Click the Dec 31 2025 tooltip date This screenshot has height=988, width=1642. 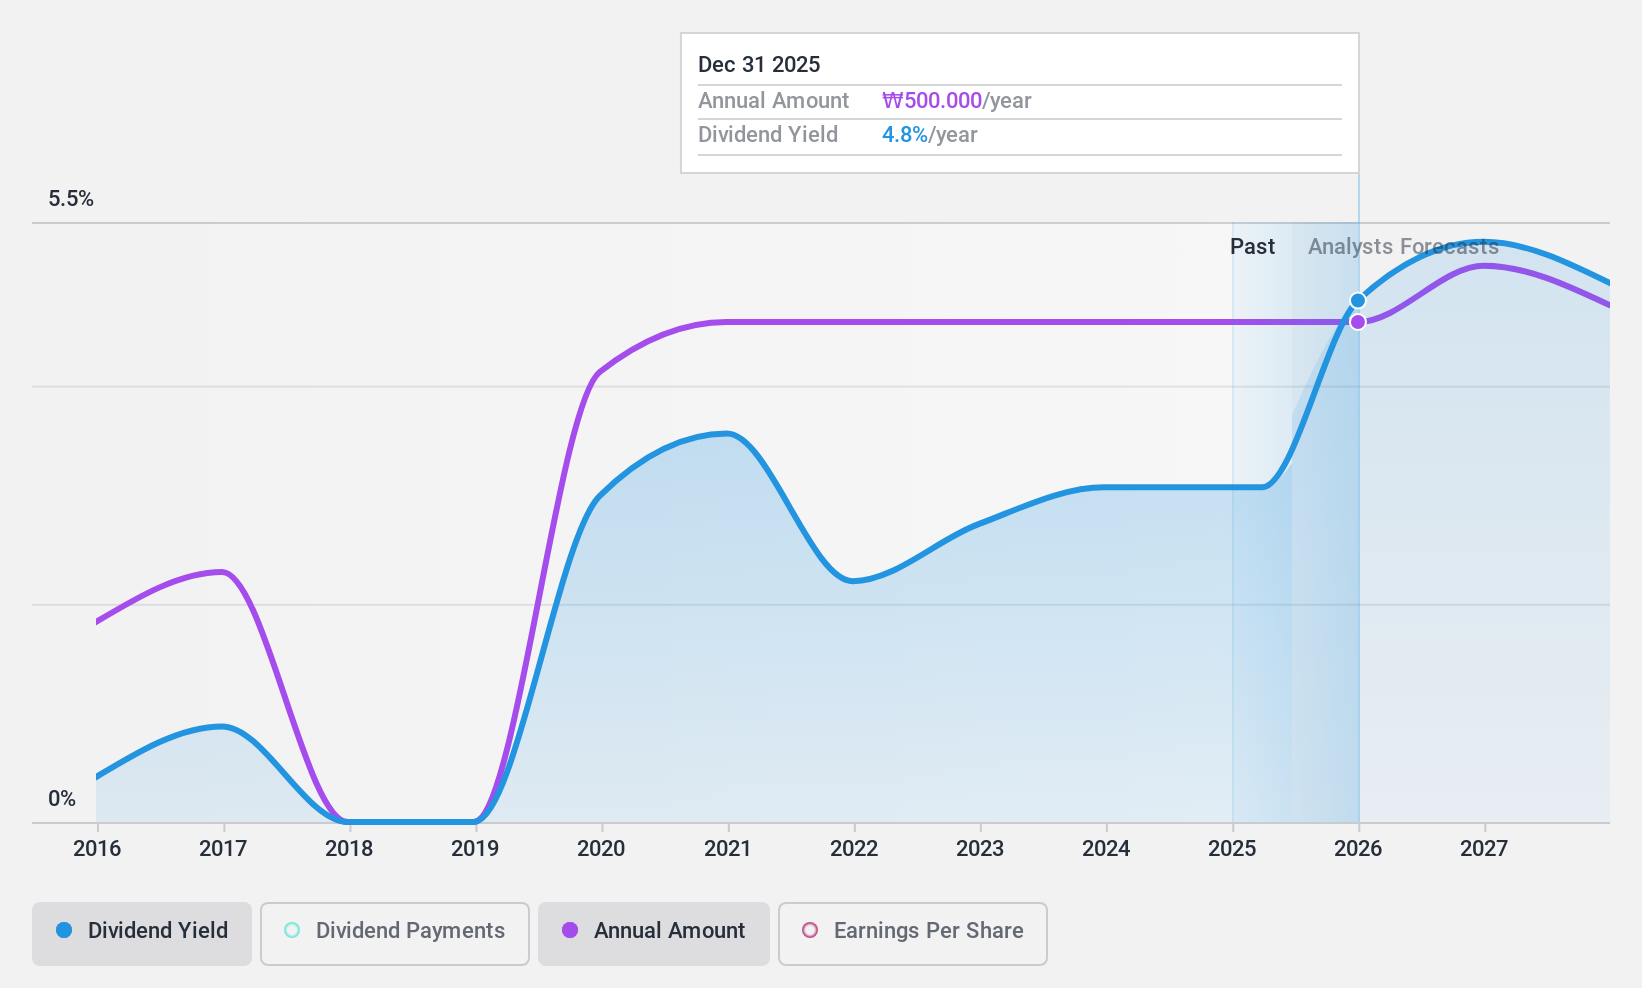759,65
